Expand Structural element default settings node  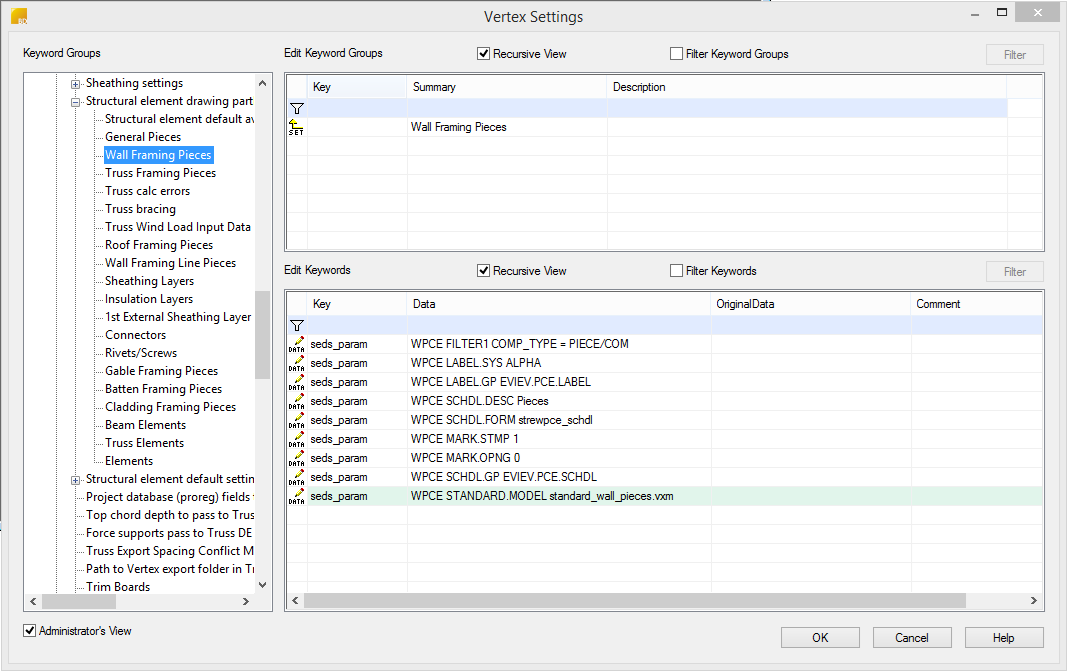76,480
